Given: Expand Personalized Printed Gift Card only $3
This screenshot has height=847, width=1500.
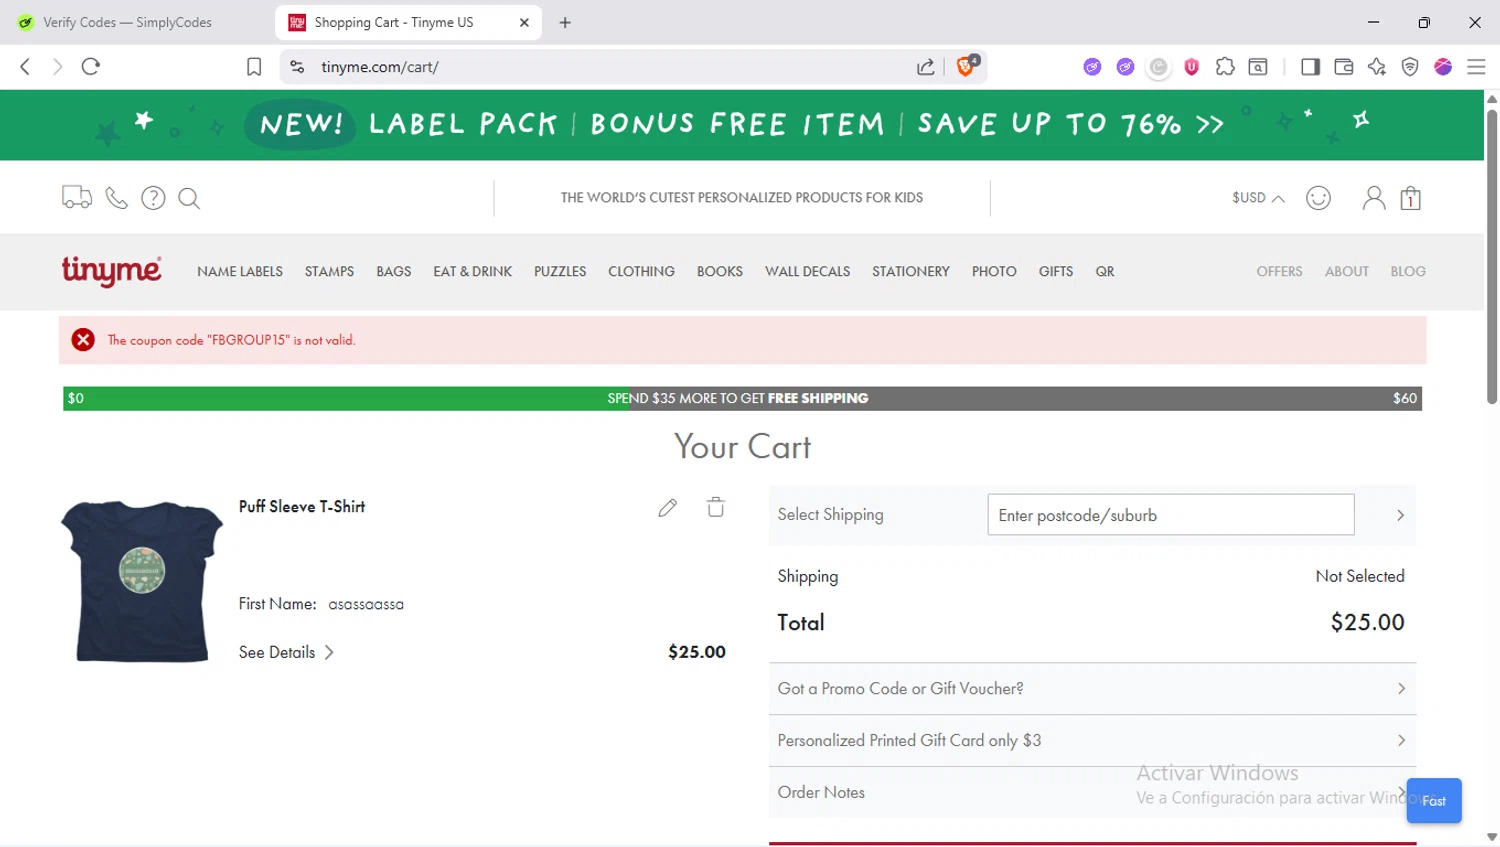Looking at the screenshot, I should pos(1092,741).
